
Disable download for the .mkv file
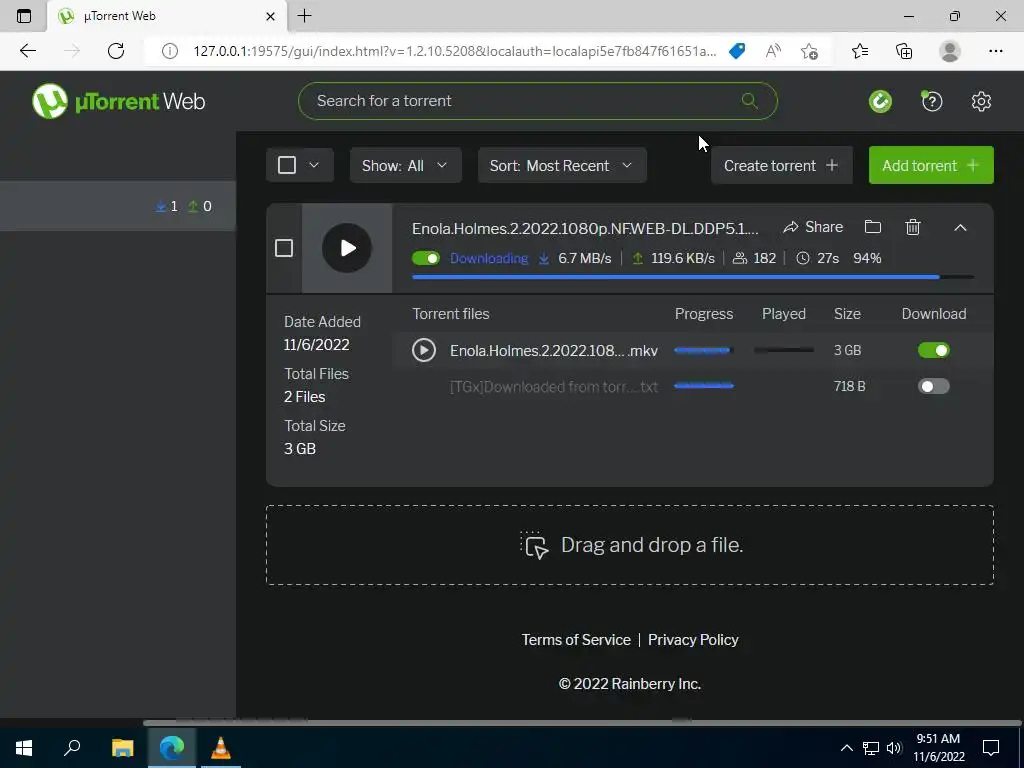(933, 350)
